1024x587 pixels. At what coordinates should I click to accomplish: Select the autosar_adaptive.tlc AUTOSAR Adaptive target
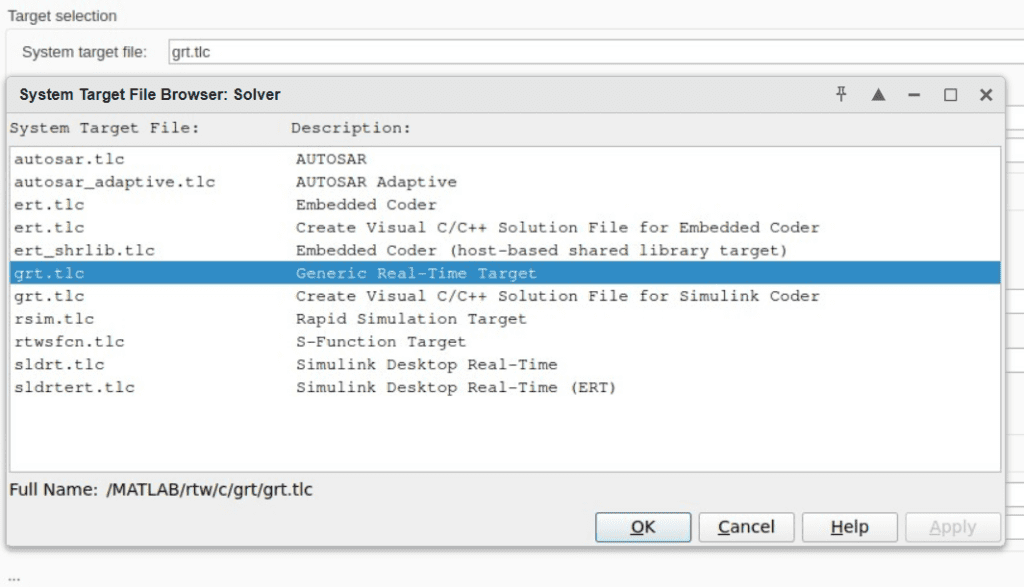pos(300,181)
